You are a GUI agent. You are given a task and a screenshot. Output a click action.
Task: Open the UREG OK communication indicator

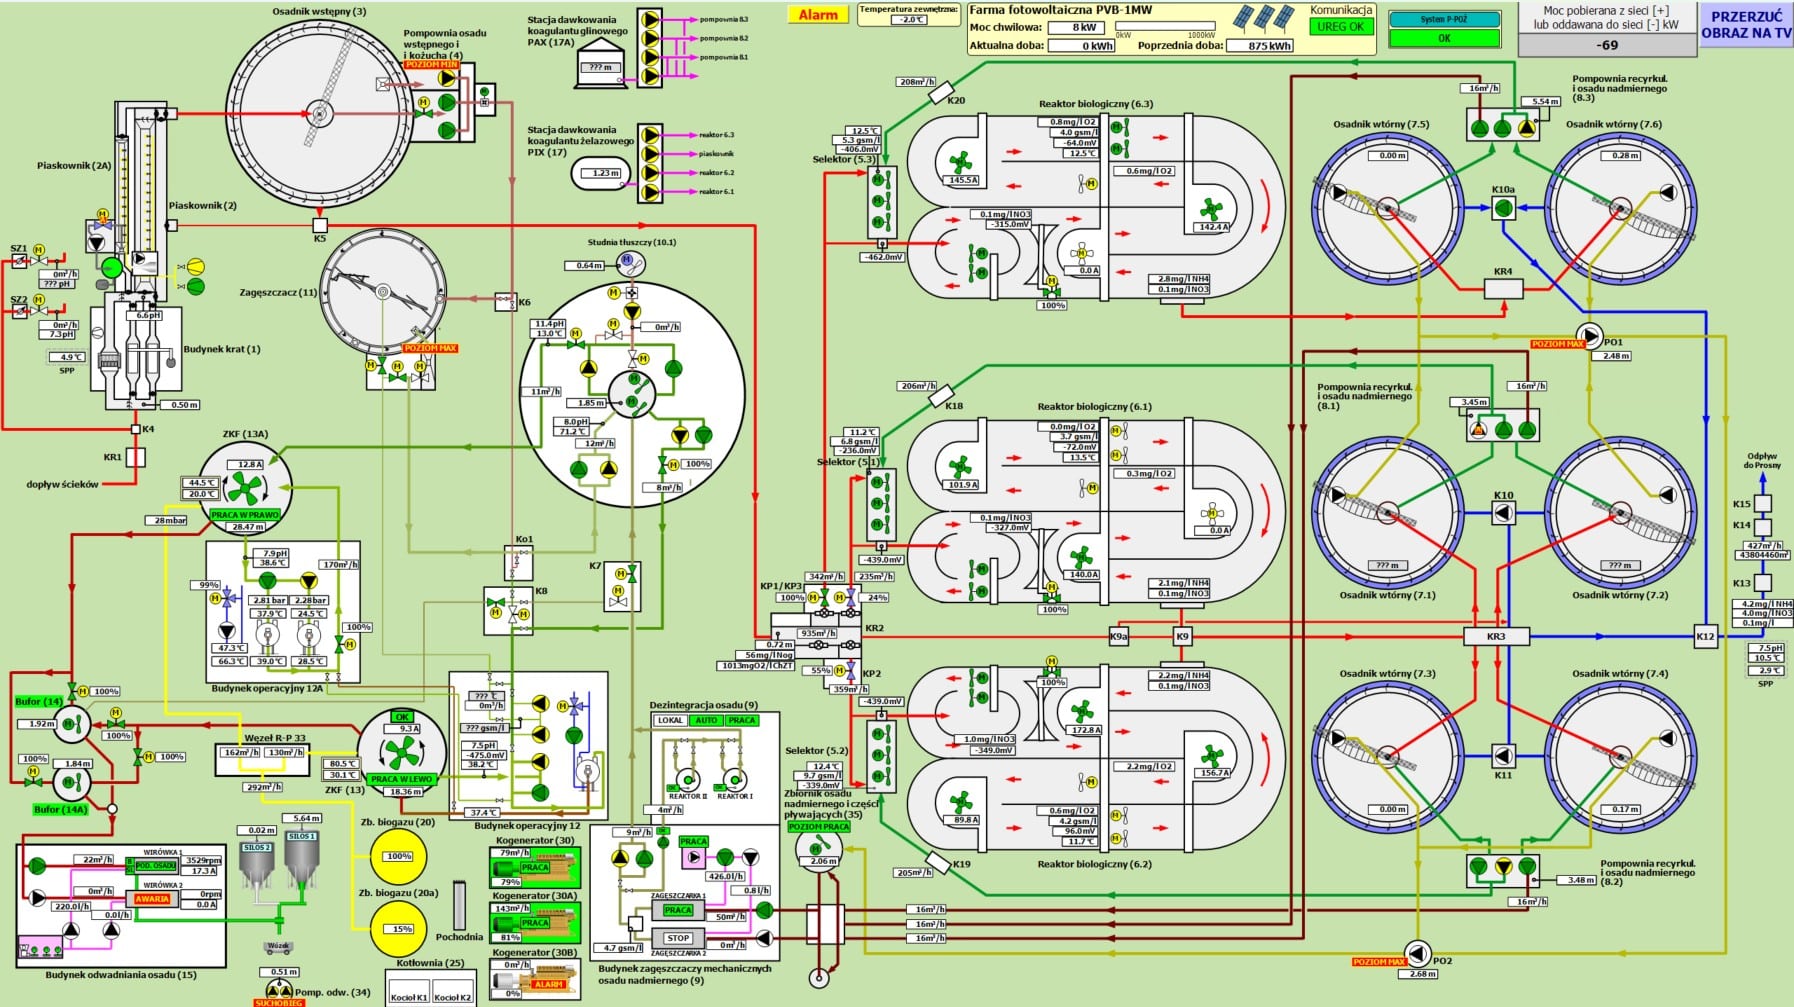point(1340,27)
